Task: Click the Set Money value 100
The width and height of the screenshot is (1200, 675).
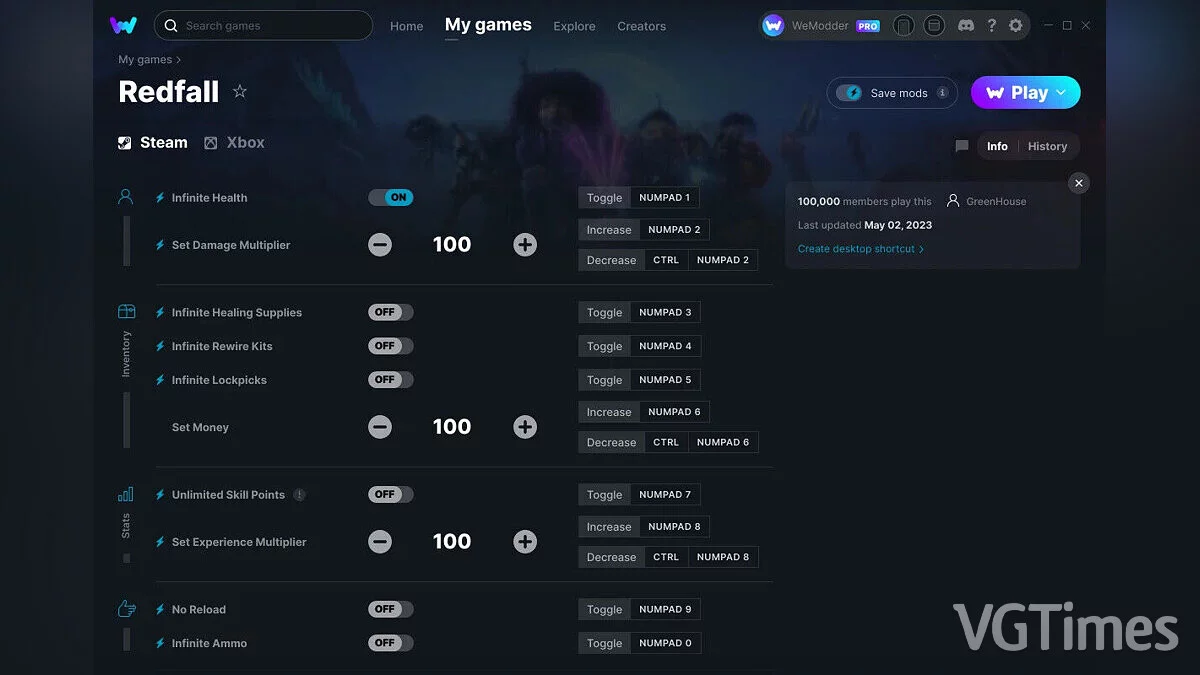Action: 452,427
